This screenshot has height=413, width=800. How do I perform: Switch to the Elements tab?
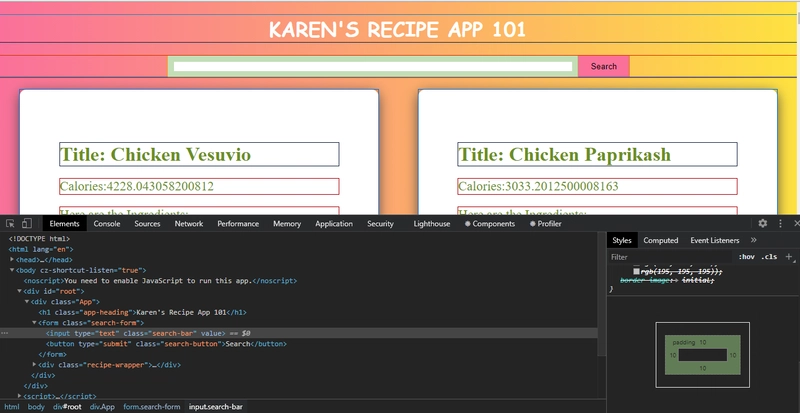pyautogui.click(x=64, y=224)
